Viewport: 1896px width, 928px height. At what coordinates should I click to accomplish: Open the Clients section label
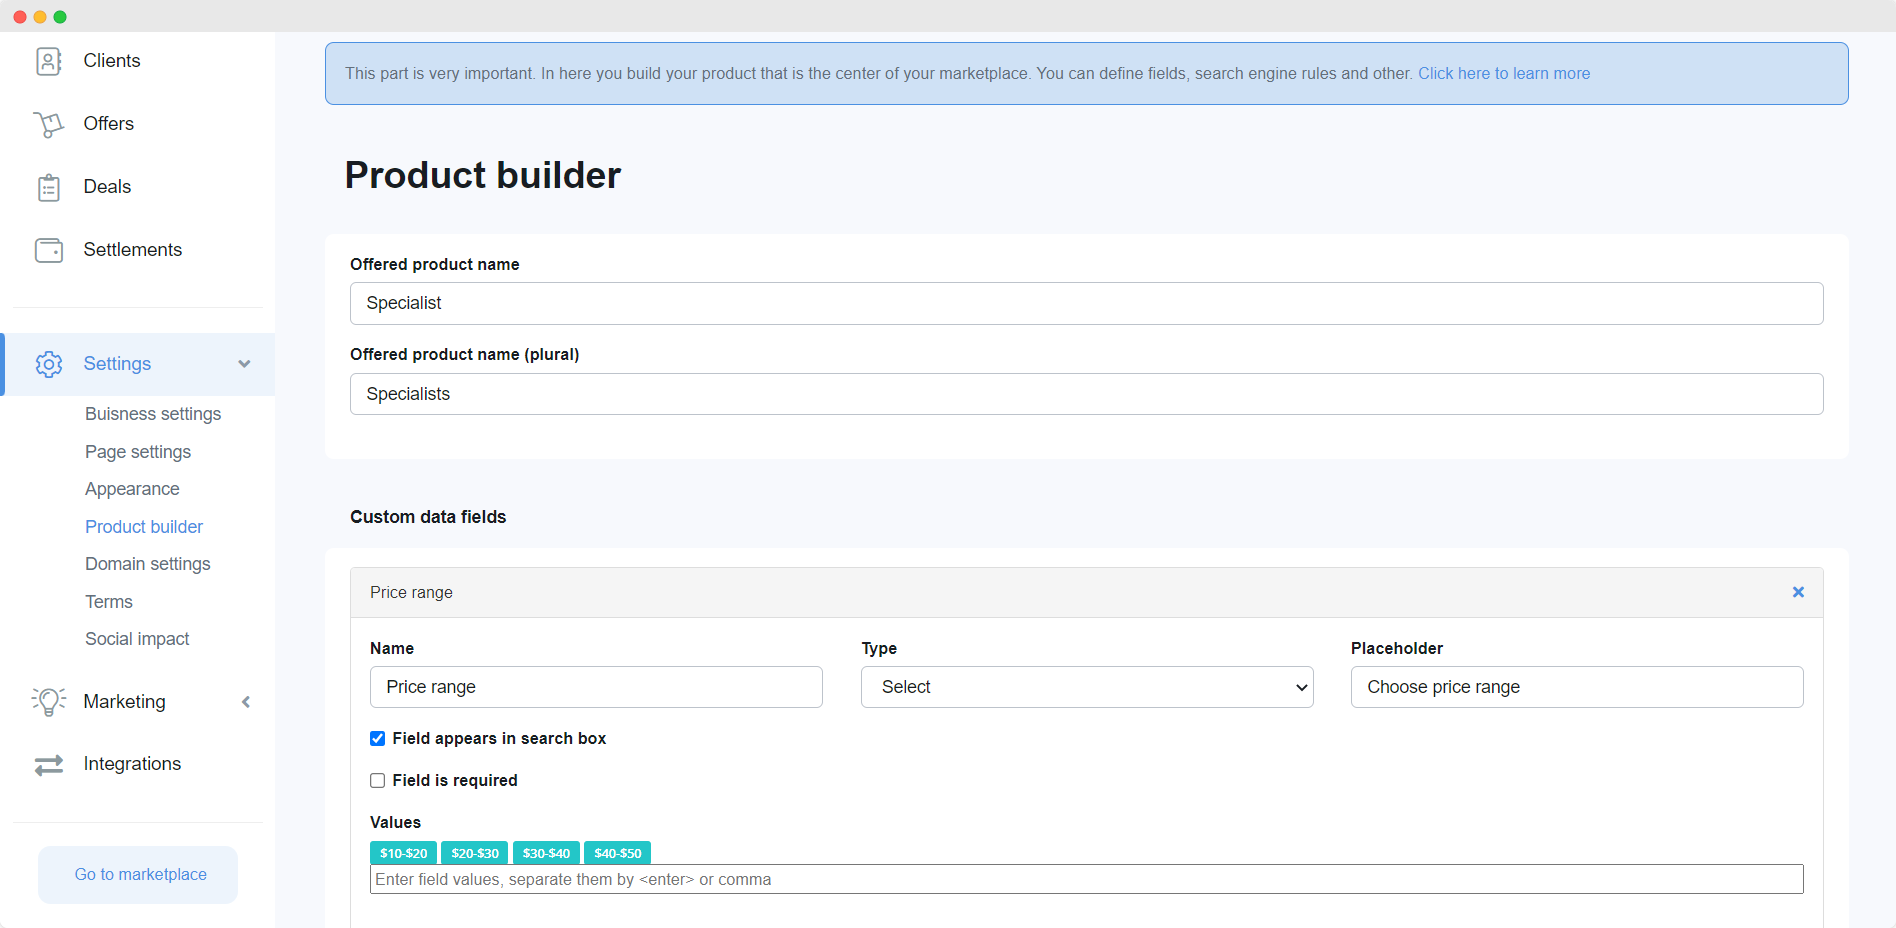(x=112, y=61)
